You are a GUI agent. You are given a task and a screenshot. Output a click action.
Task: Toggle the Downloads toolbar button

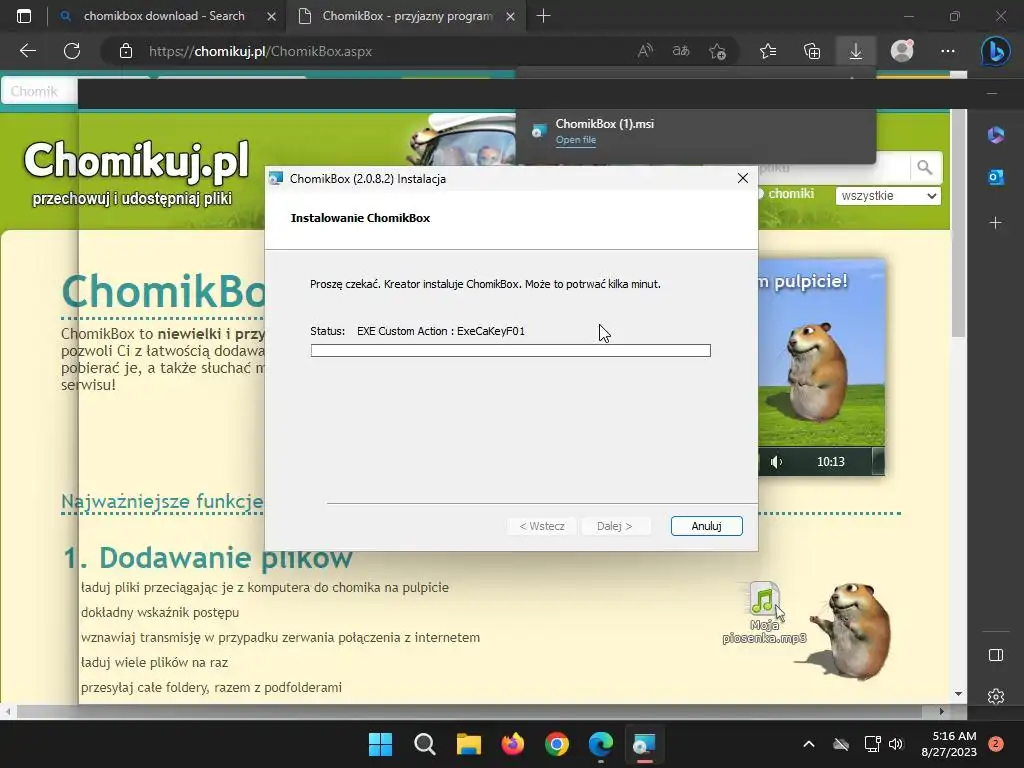click(856, 51)
